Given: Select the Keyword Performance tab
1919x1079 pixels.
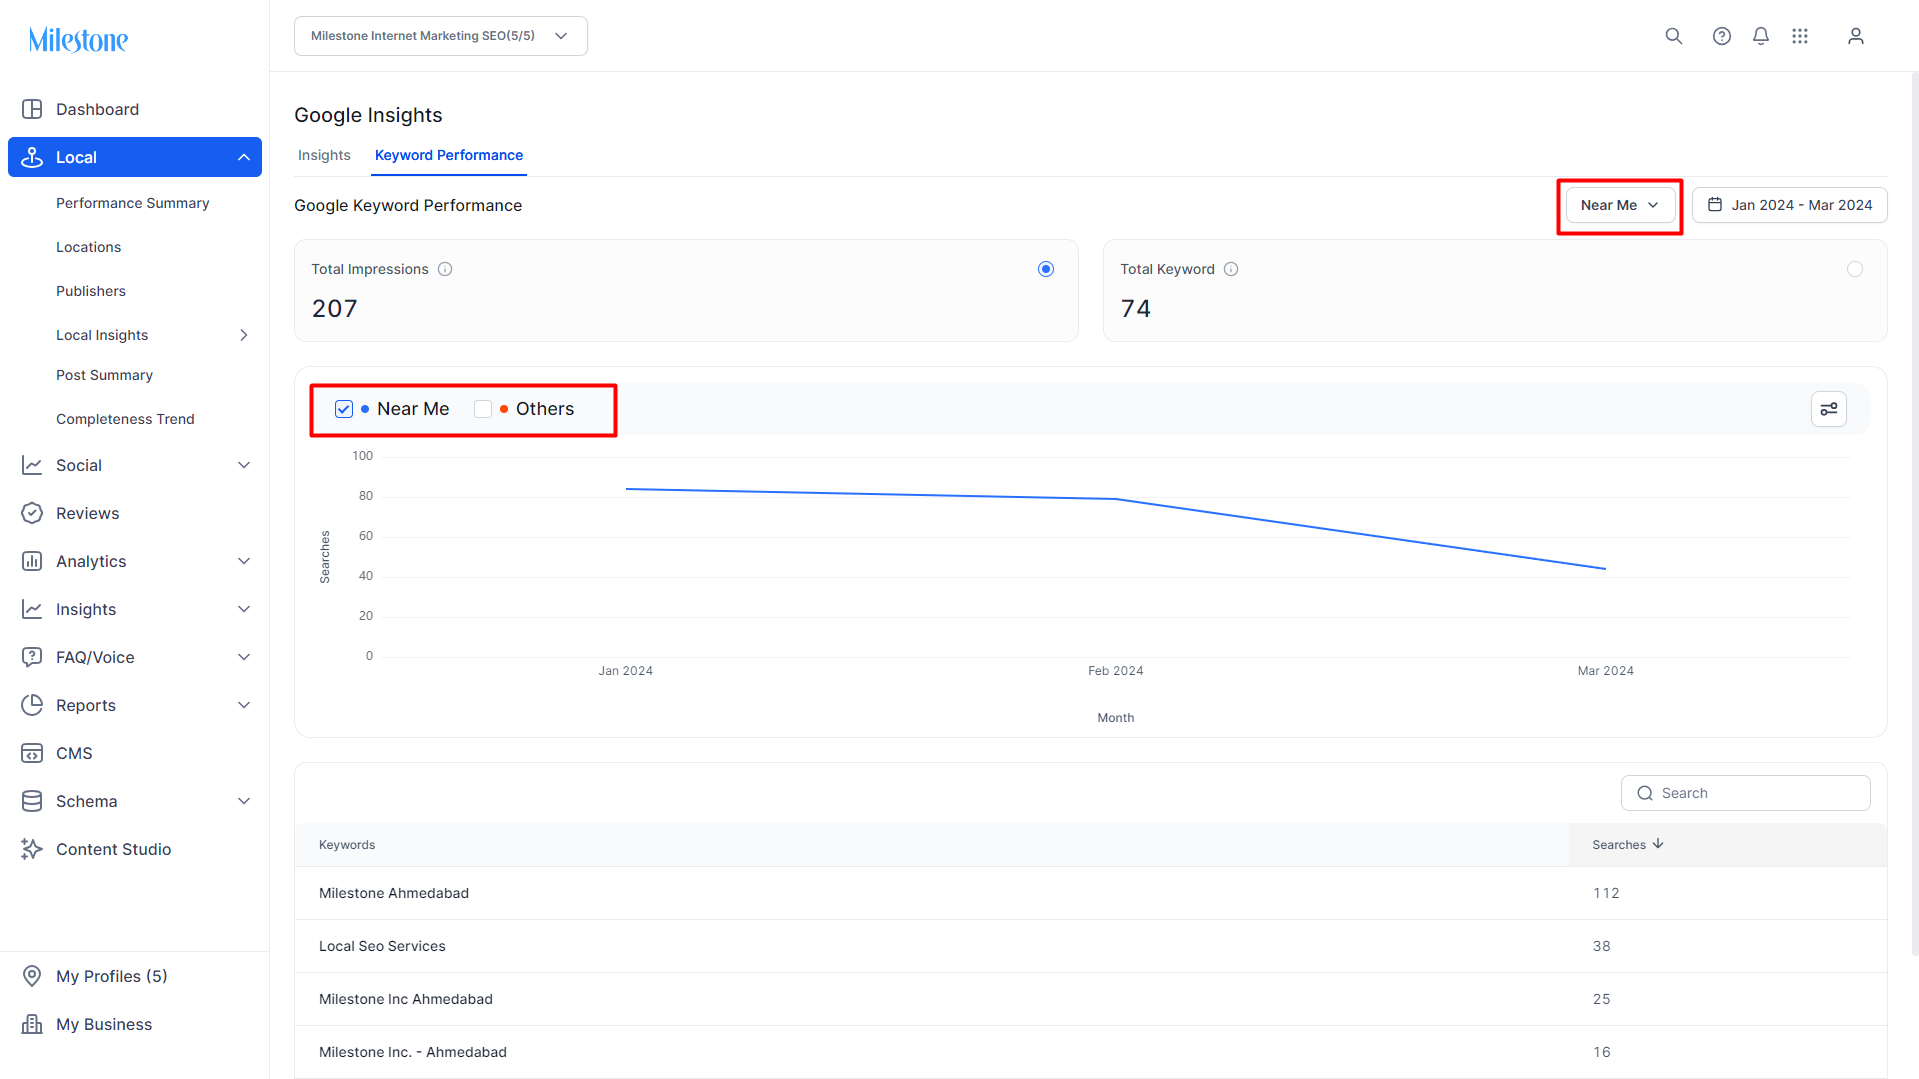Looking at the screenshot, I should point(449,155).
